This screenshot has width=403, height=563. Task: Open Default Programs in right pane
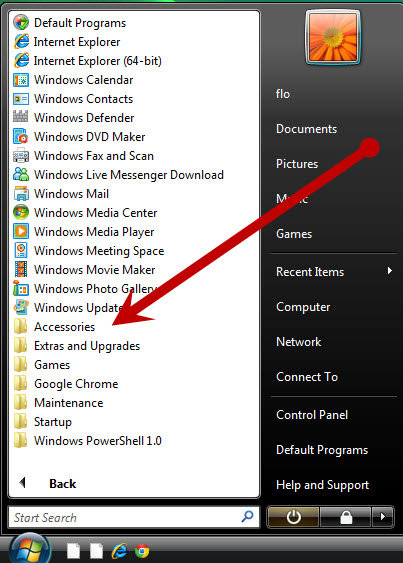tap(322, 450)
